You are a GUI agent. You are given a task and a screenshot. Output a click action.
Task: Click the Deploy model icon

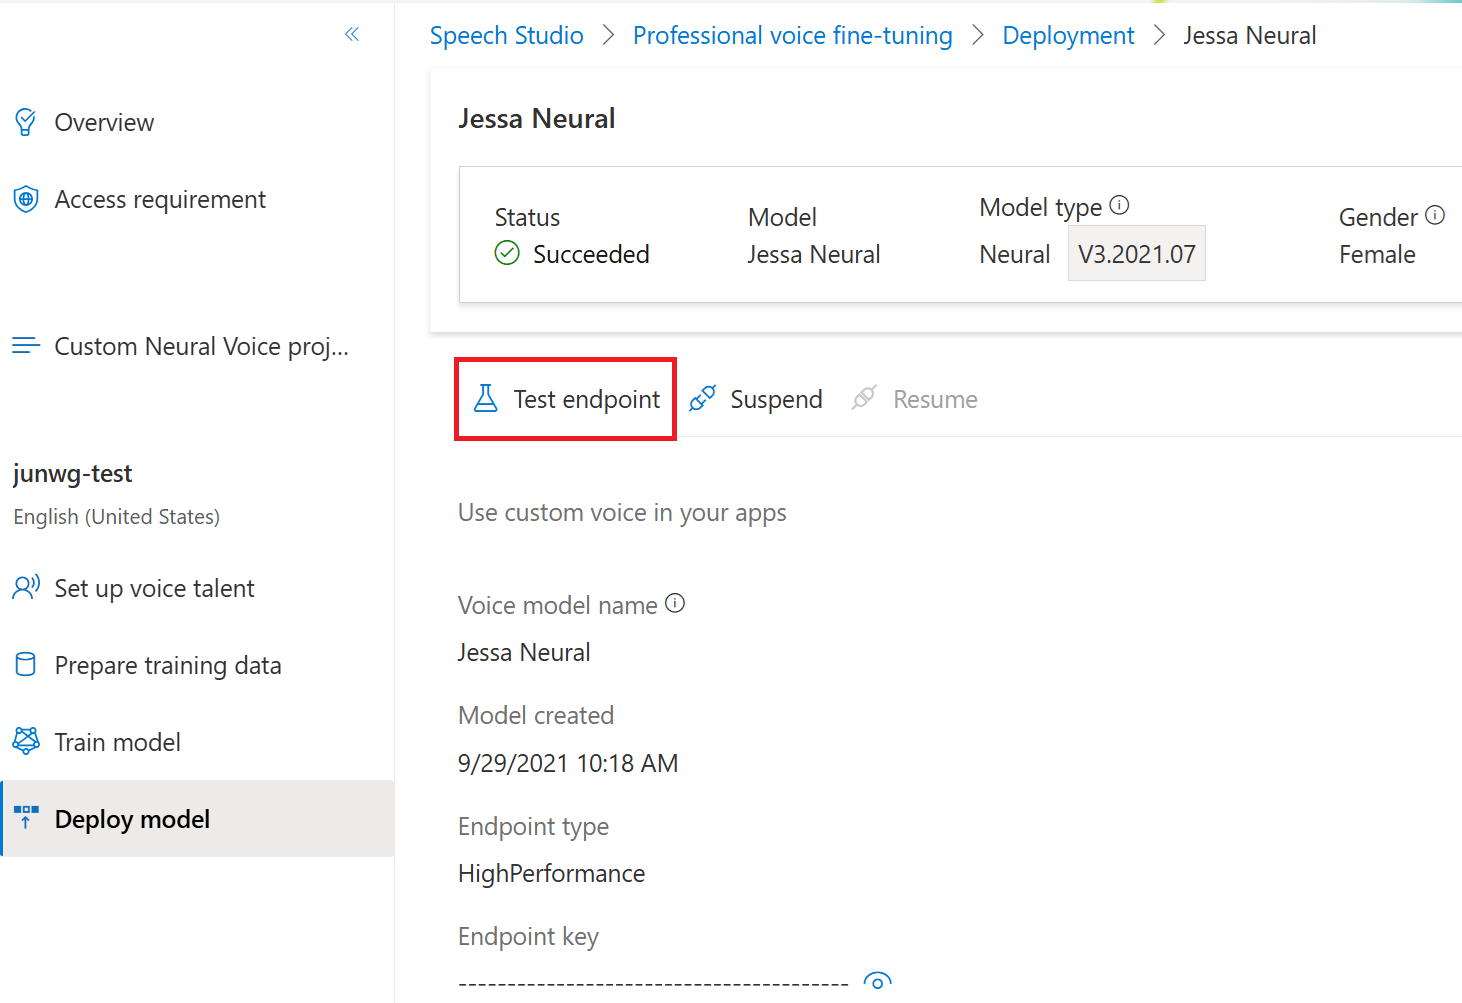[26, 818]
